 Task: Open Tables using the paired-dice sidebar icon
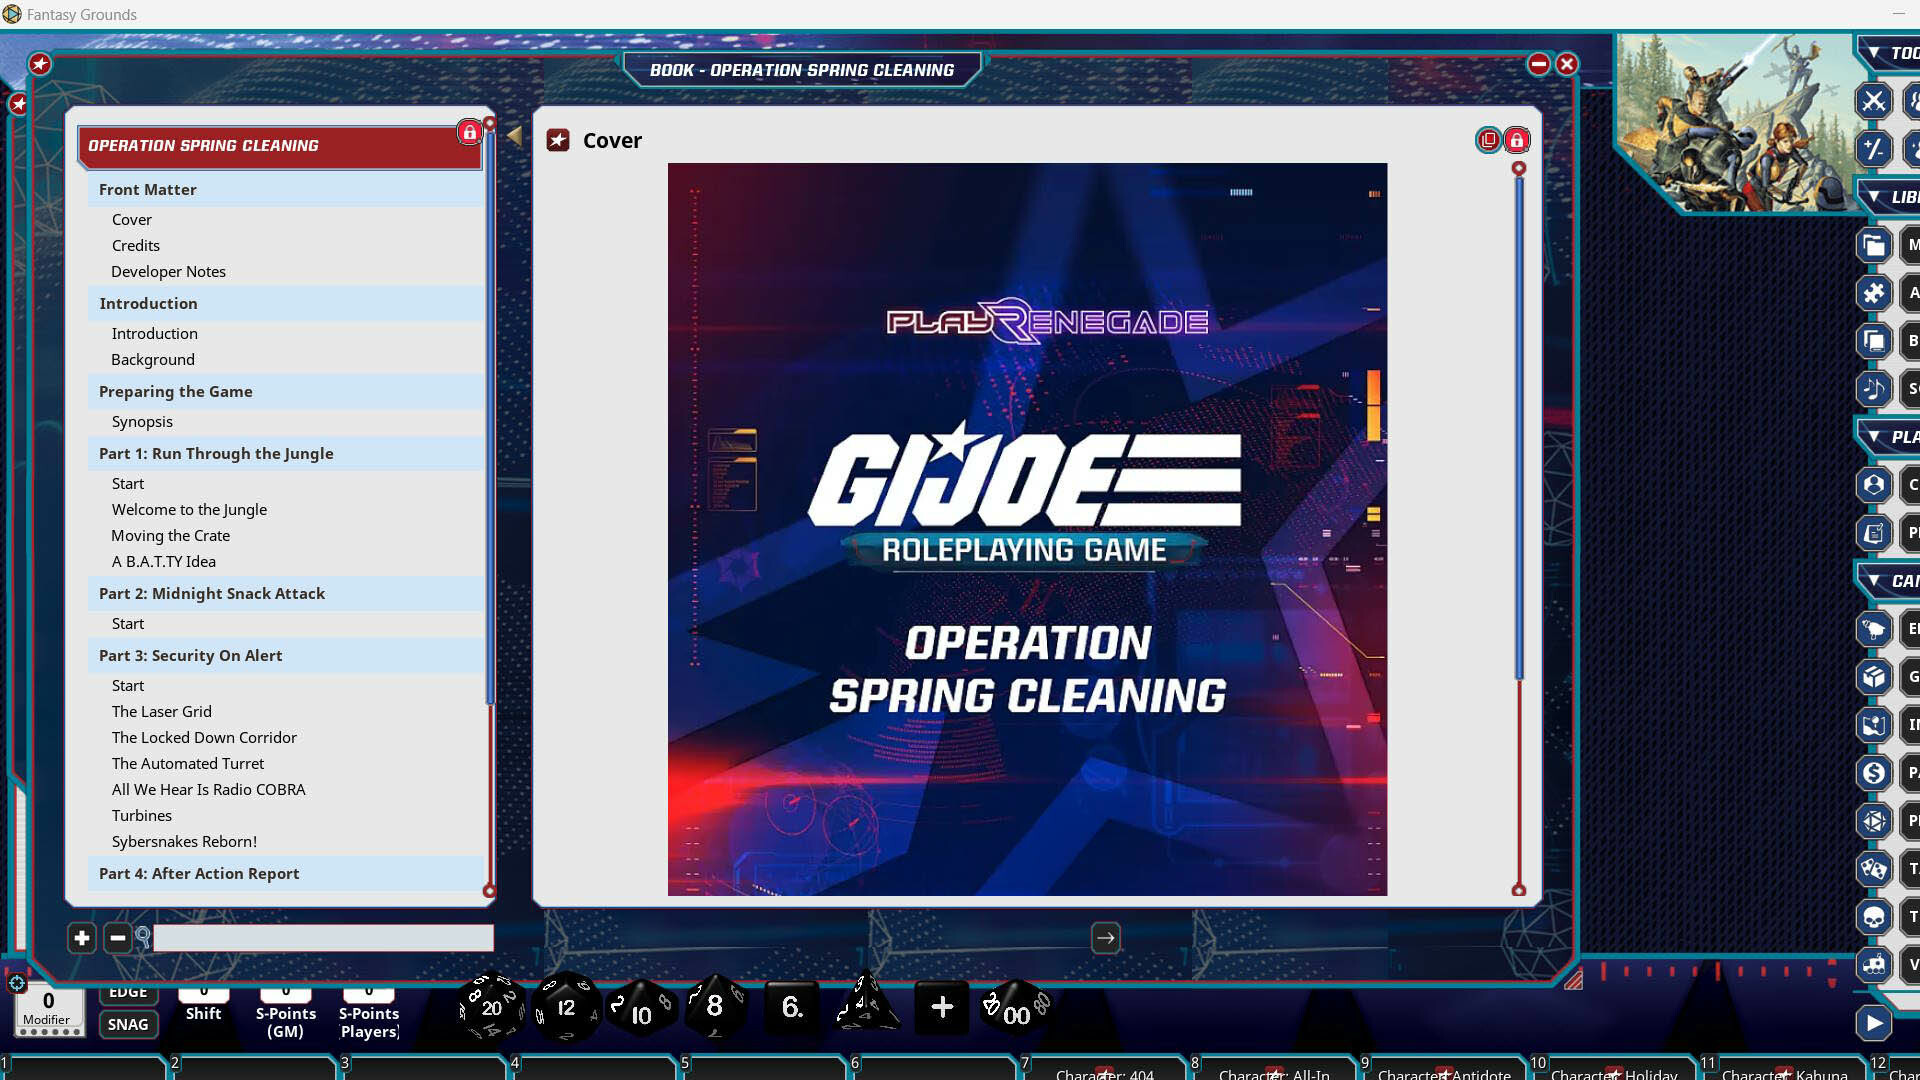(x=1874, y=869)
